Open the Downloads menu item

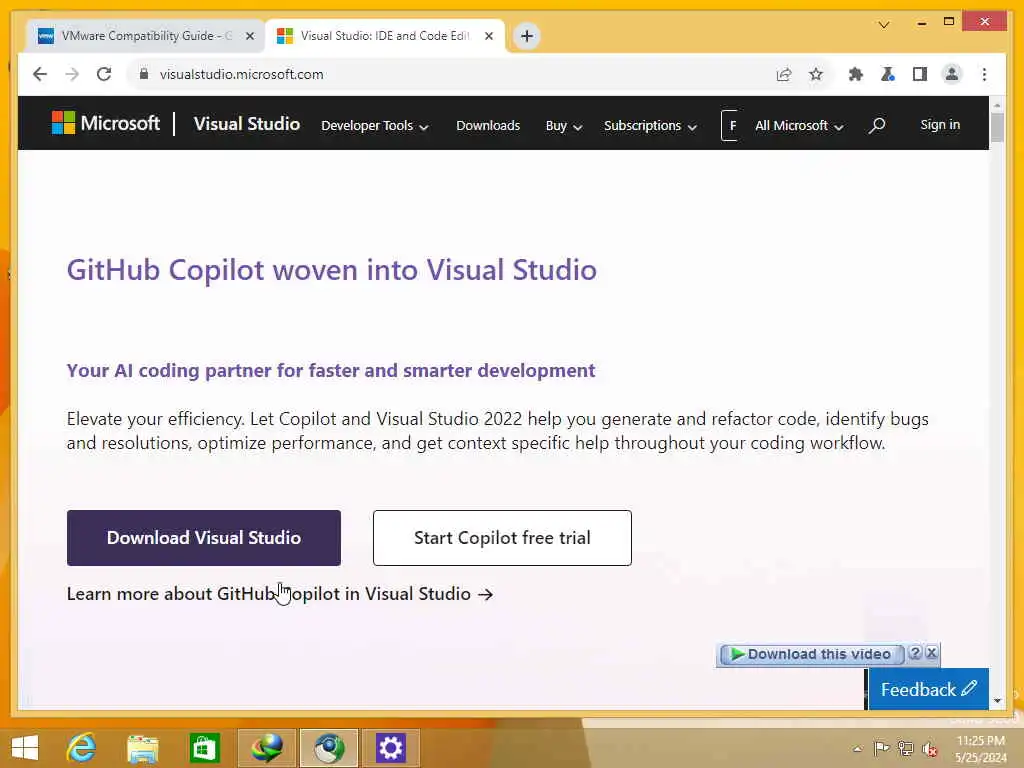click(488, 125)
